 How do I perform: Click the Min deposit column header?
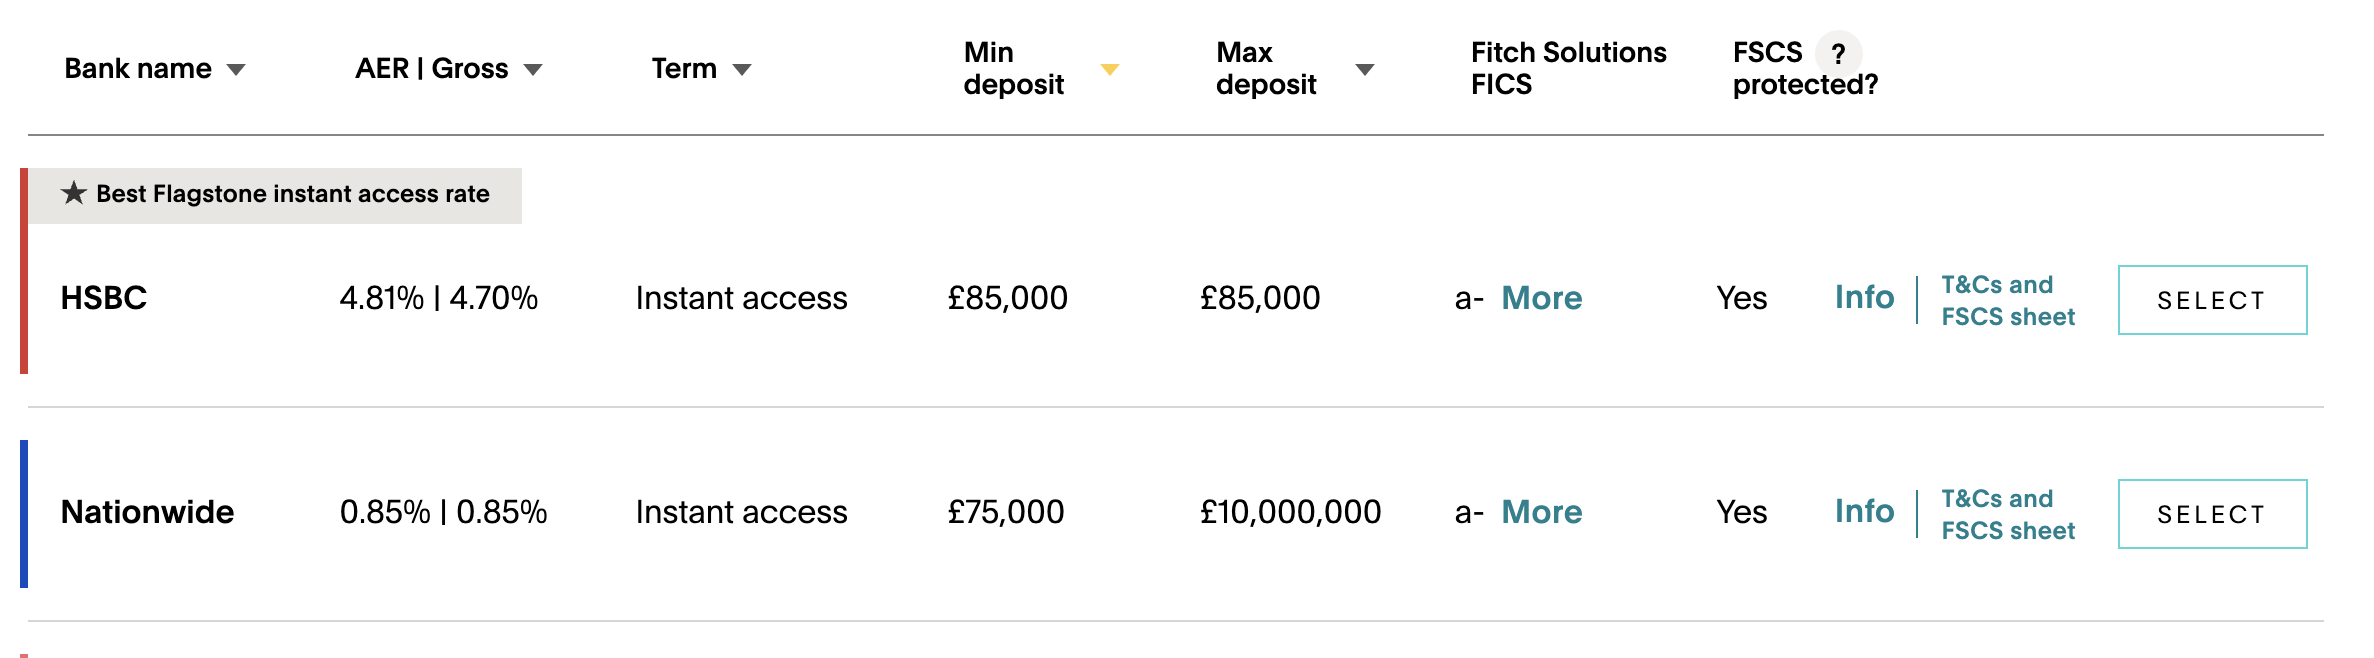[1014, 68]
